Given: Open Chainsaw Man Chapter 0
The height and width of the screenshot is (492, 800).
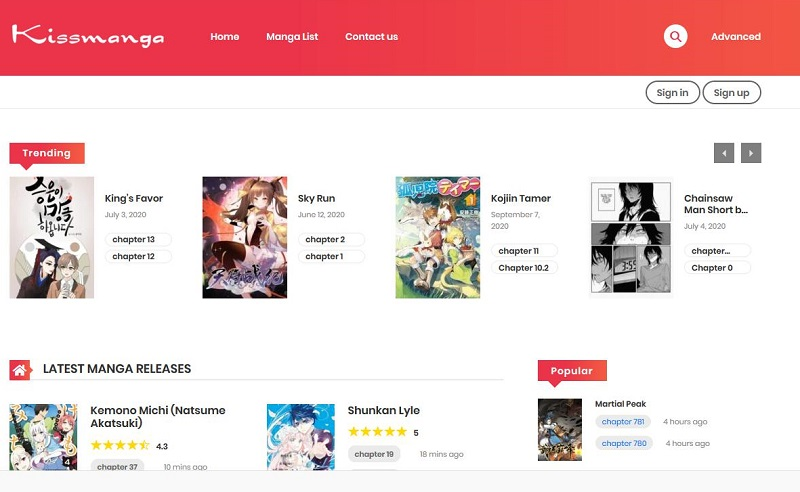Looking at the screenshot, I should [717, 267].
